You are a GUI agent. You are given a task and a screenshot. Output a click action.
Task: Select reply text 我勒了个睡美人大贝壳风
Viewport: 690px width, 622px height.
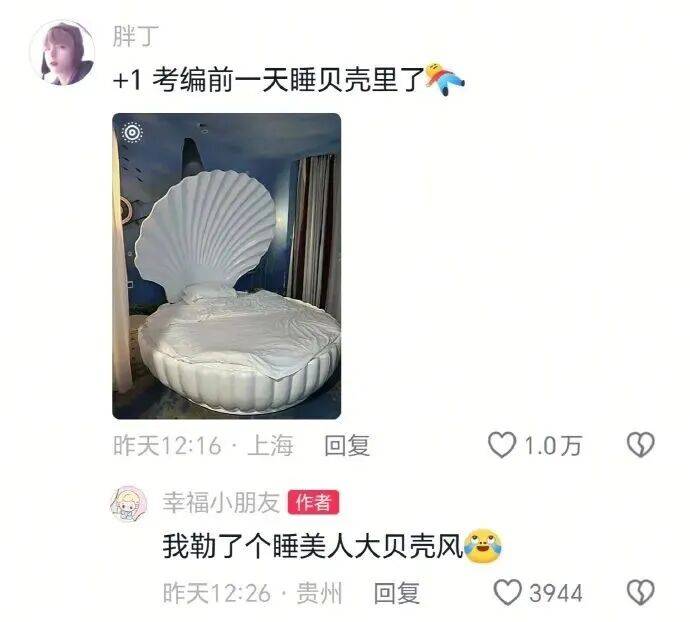tap(313, 547)
